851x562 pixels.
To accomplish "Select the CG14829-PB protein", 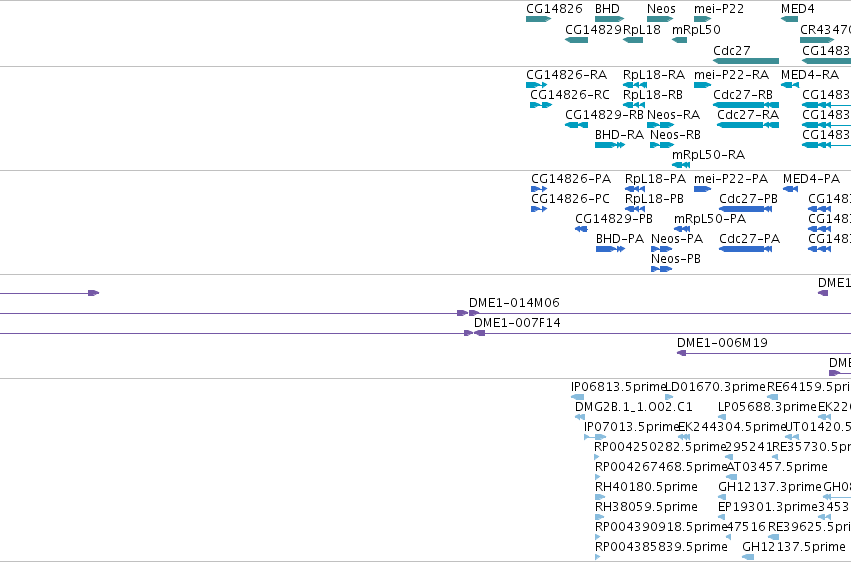I will tap(581, 229).
